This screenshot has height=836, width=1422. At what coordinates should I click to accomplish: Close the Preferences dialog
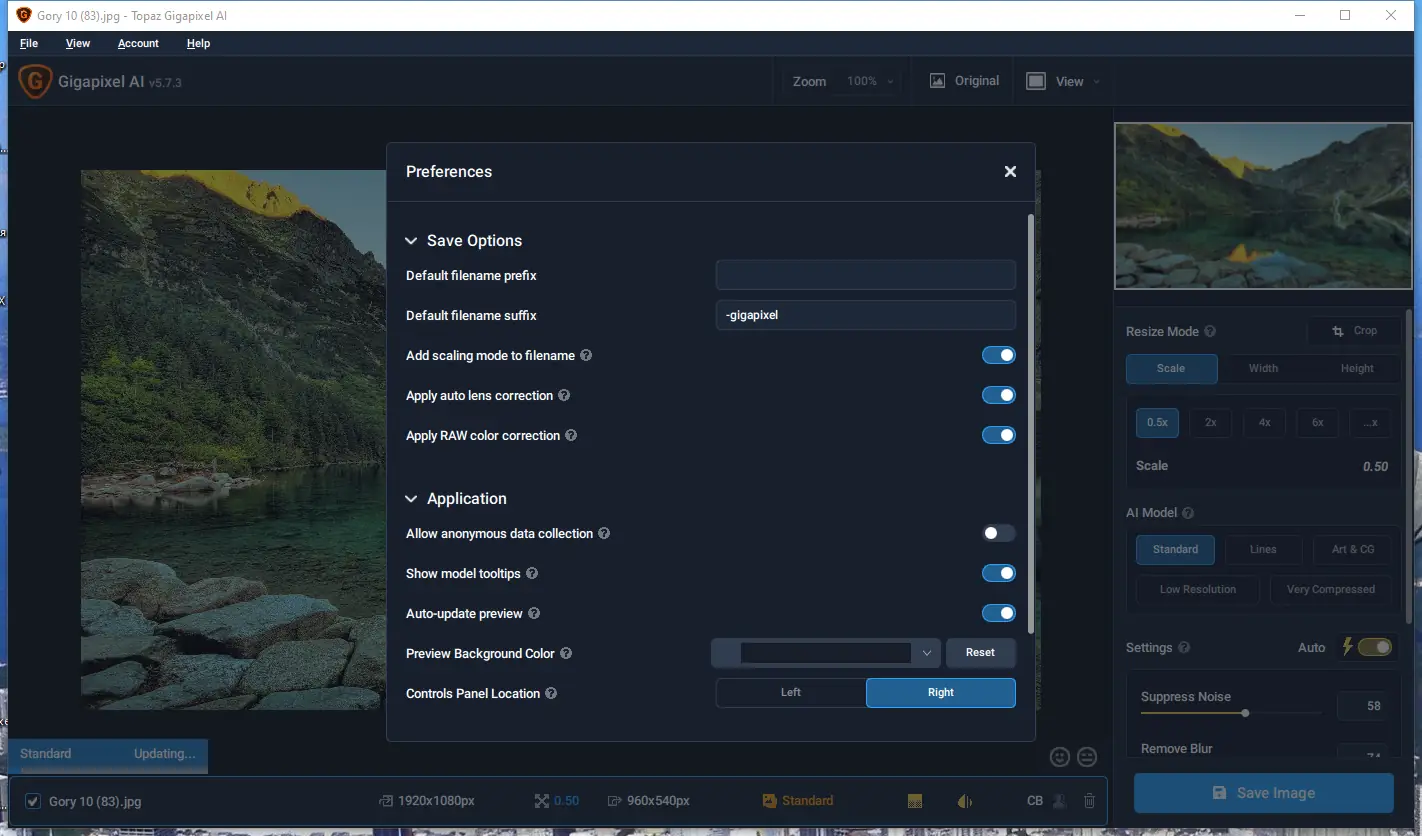click(1010, 172)
